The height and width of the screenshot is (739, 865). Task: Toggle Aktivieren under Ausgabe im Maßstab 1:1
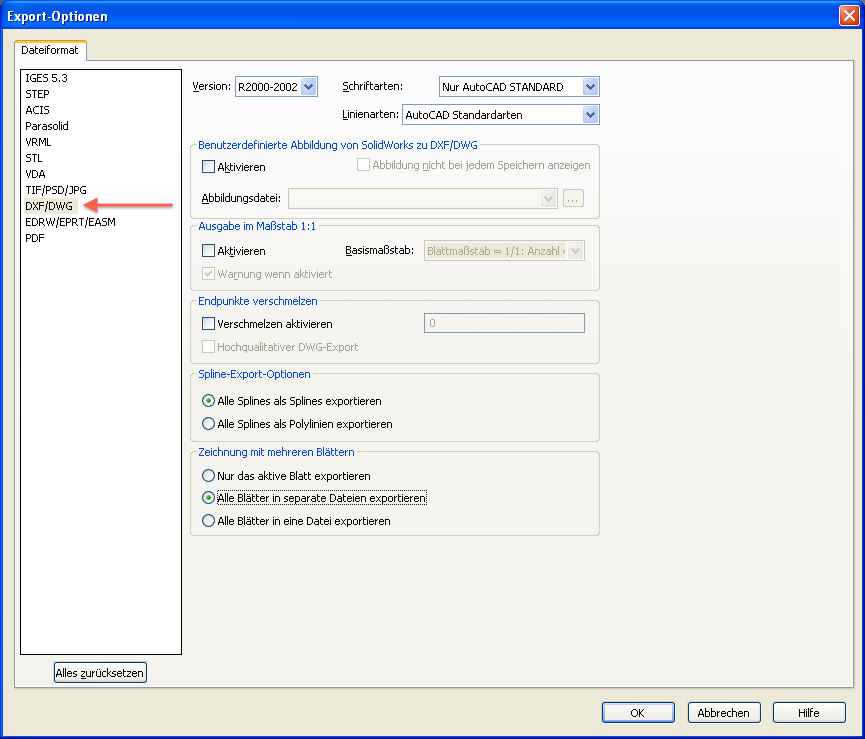tap(209, 251)
